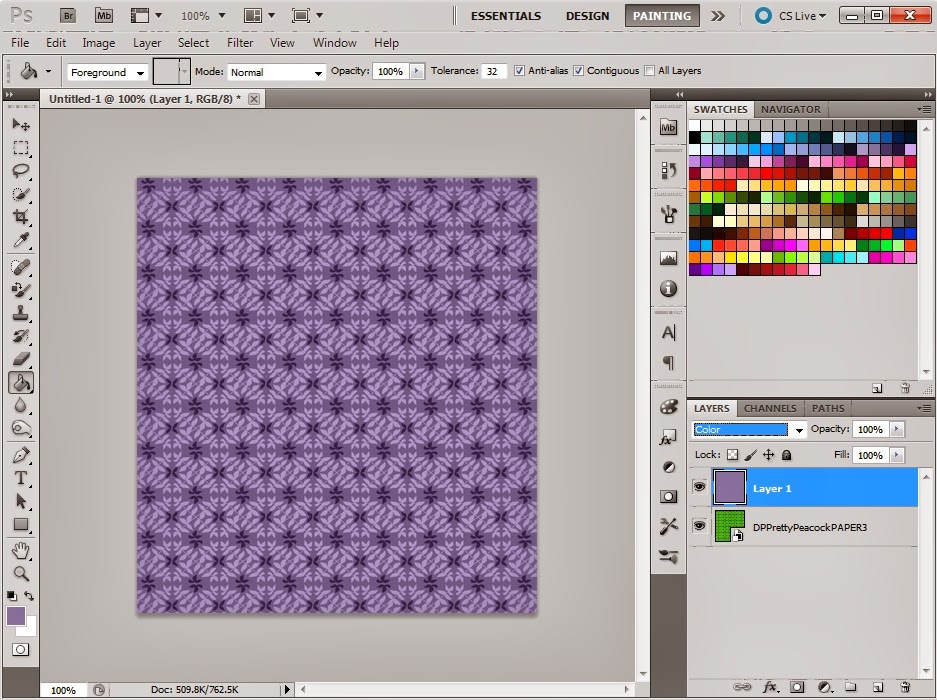Select the Eyedropper tool
This screenshot has height=700, width=937.
(x=21, y=240)
